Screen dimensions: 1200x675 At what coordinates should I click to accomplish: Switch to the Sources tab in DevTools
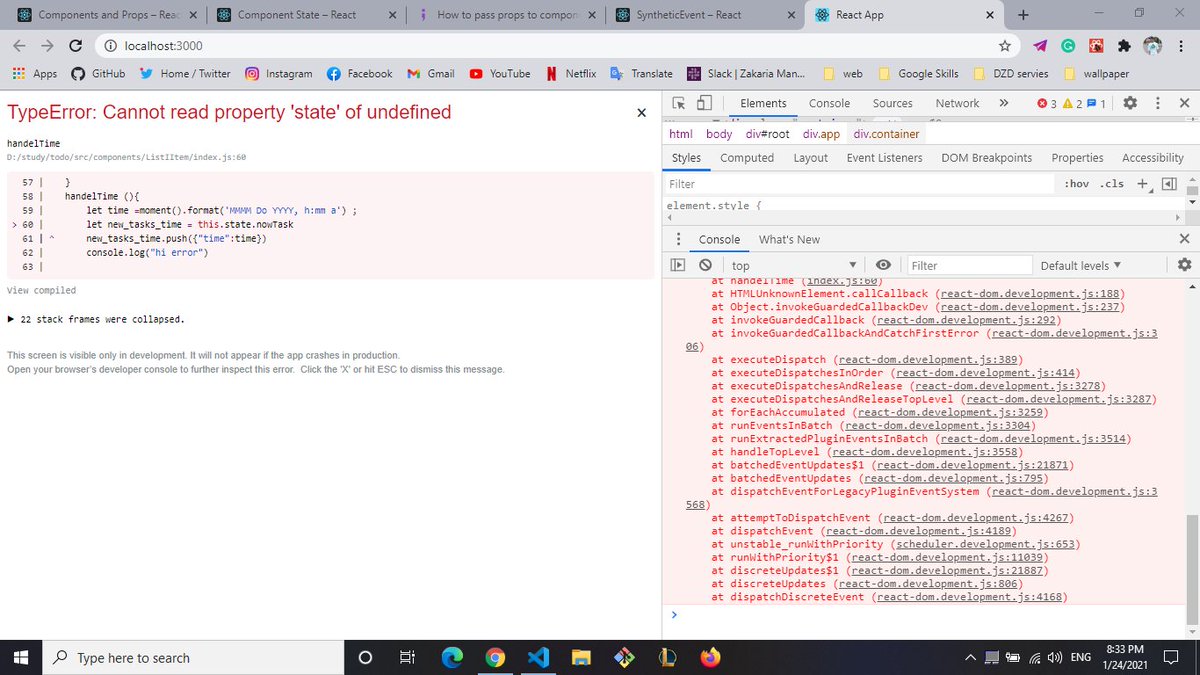892,103
